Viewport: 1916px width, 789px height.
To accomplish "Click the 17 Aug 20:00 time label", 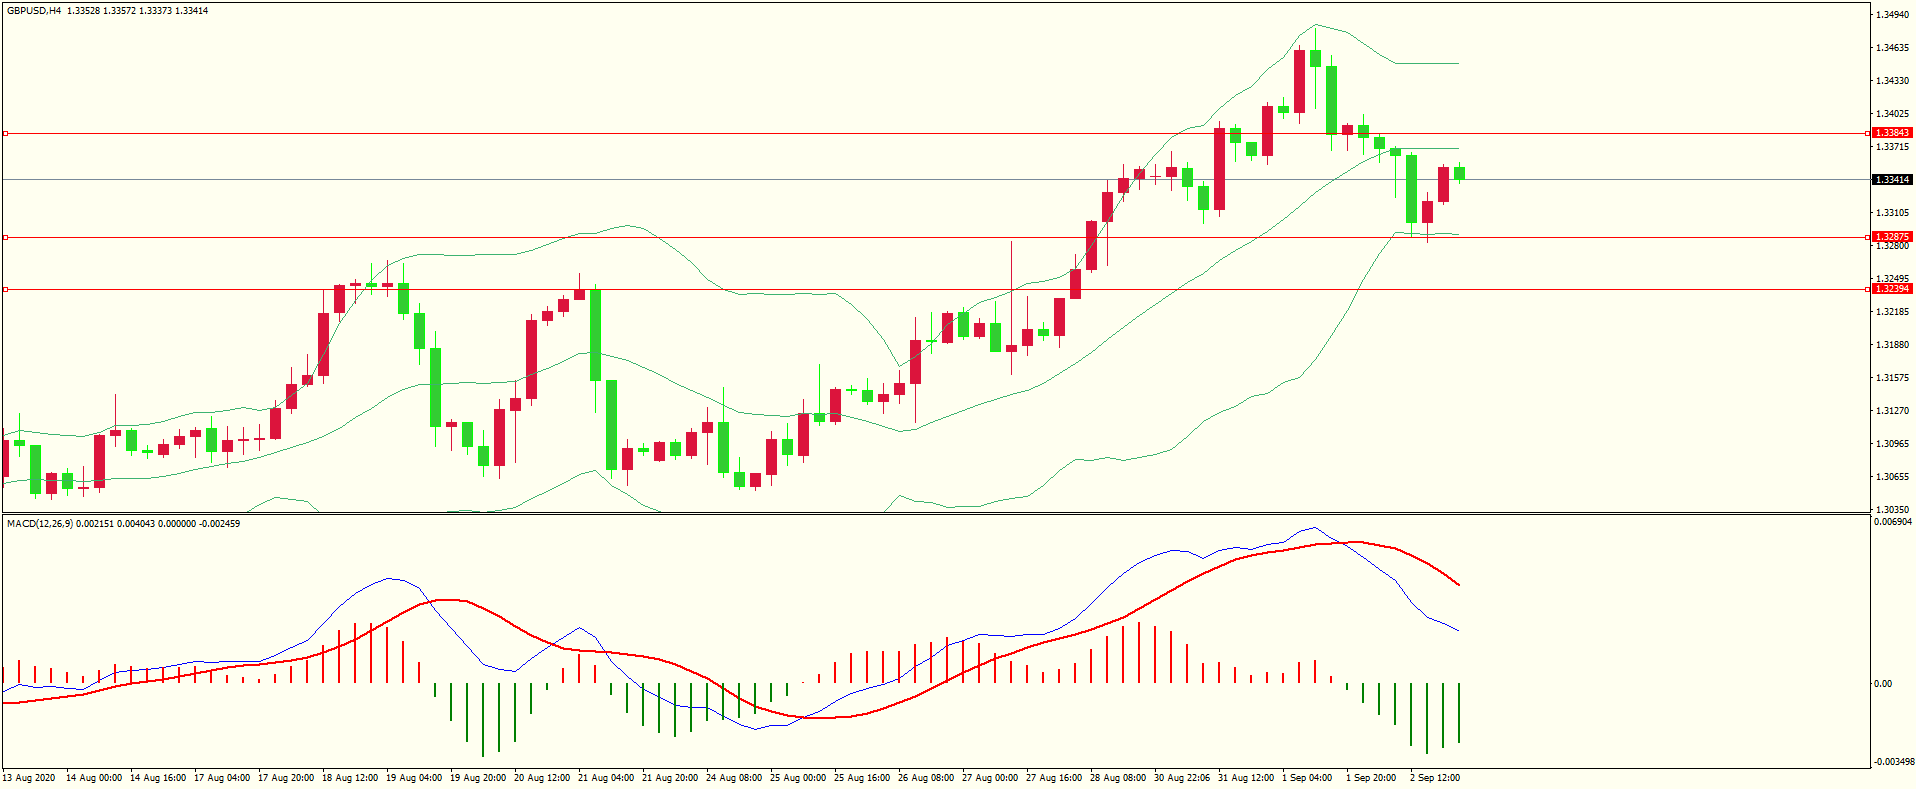I will coord(286,778).
